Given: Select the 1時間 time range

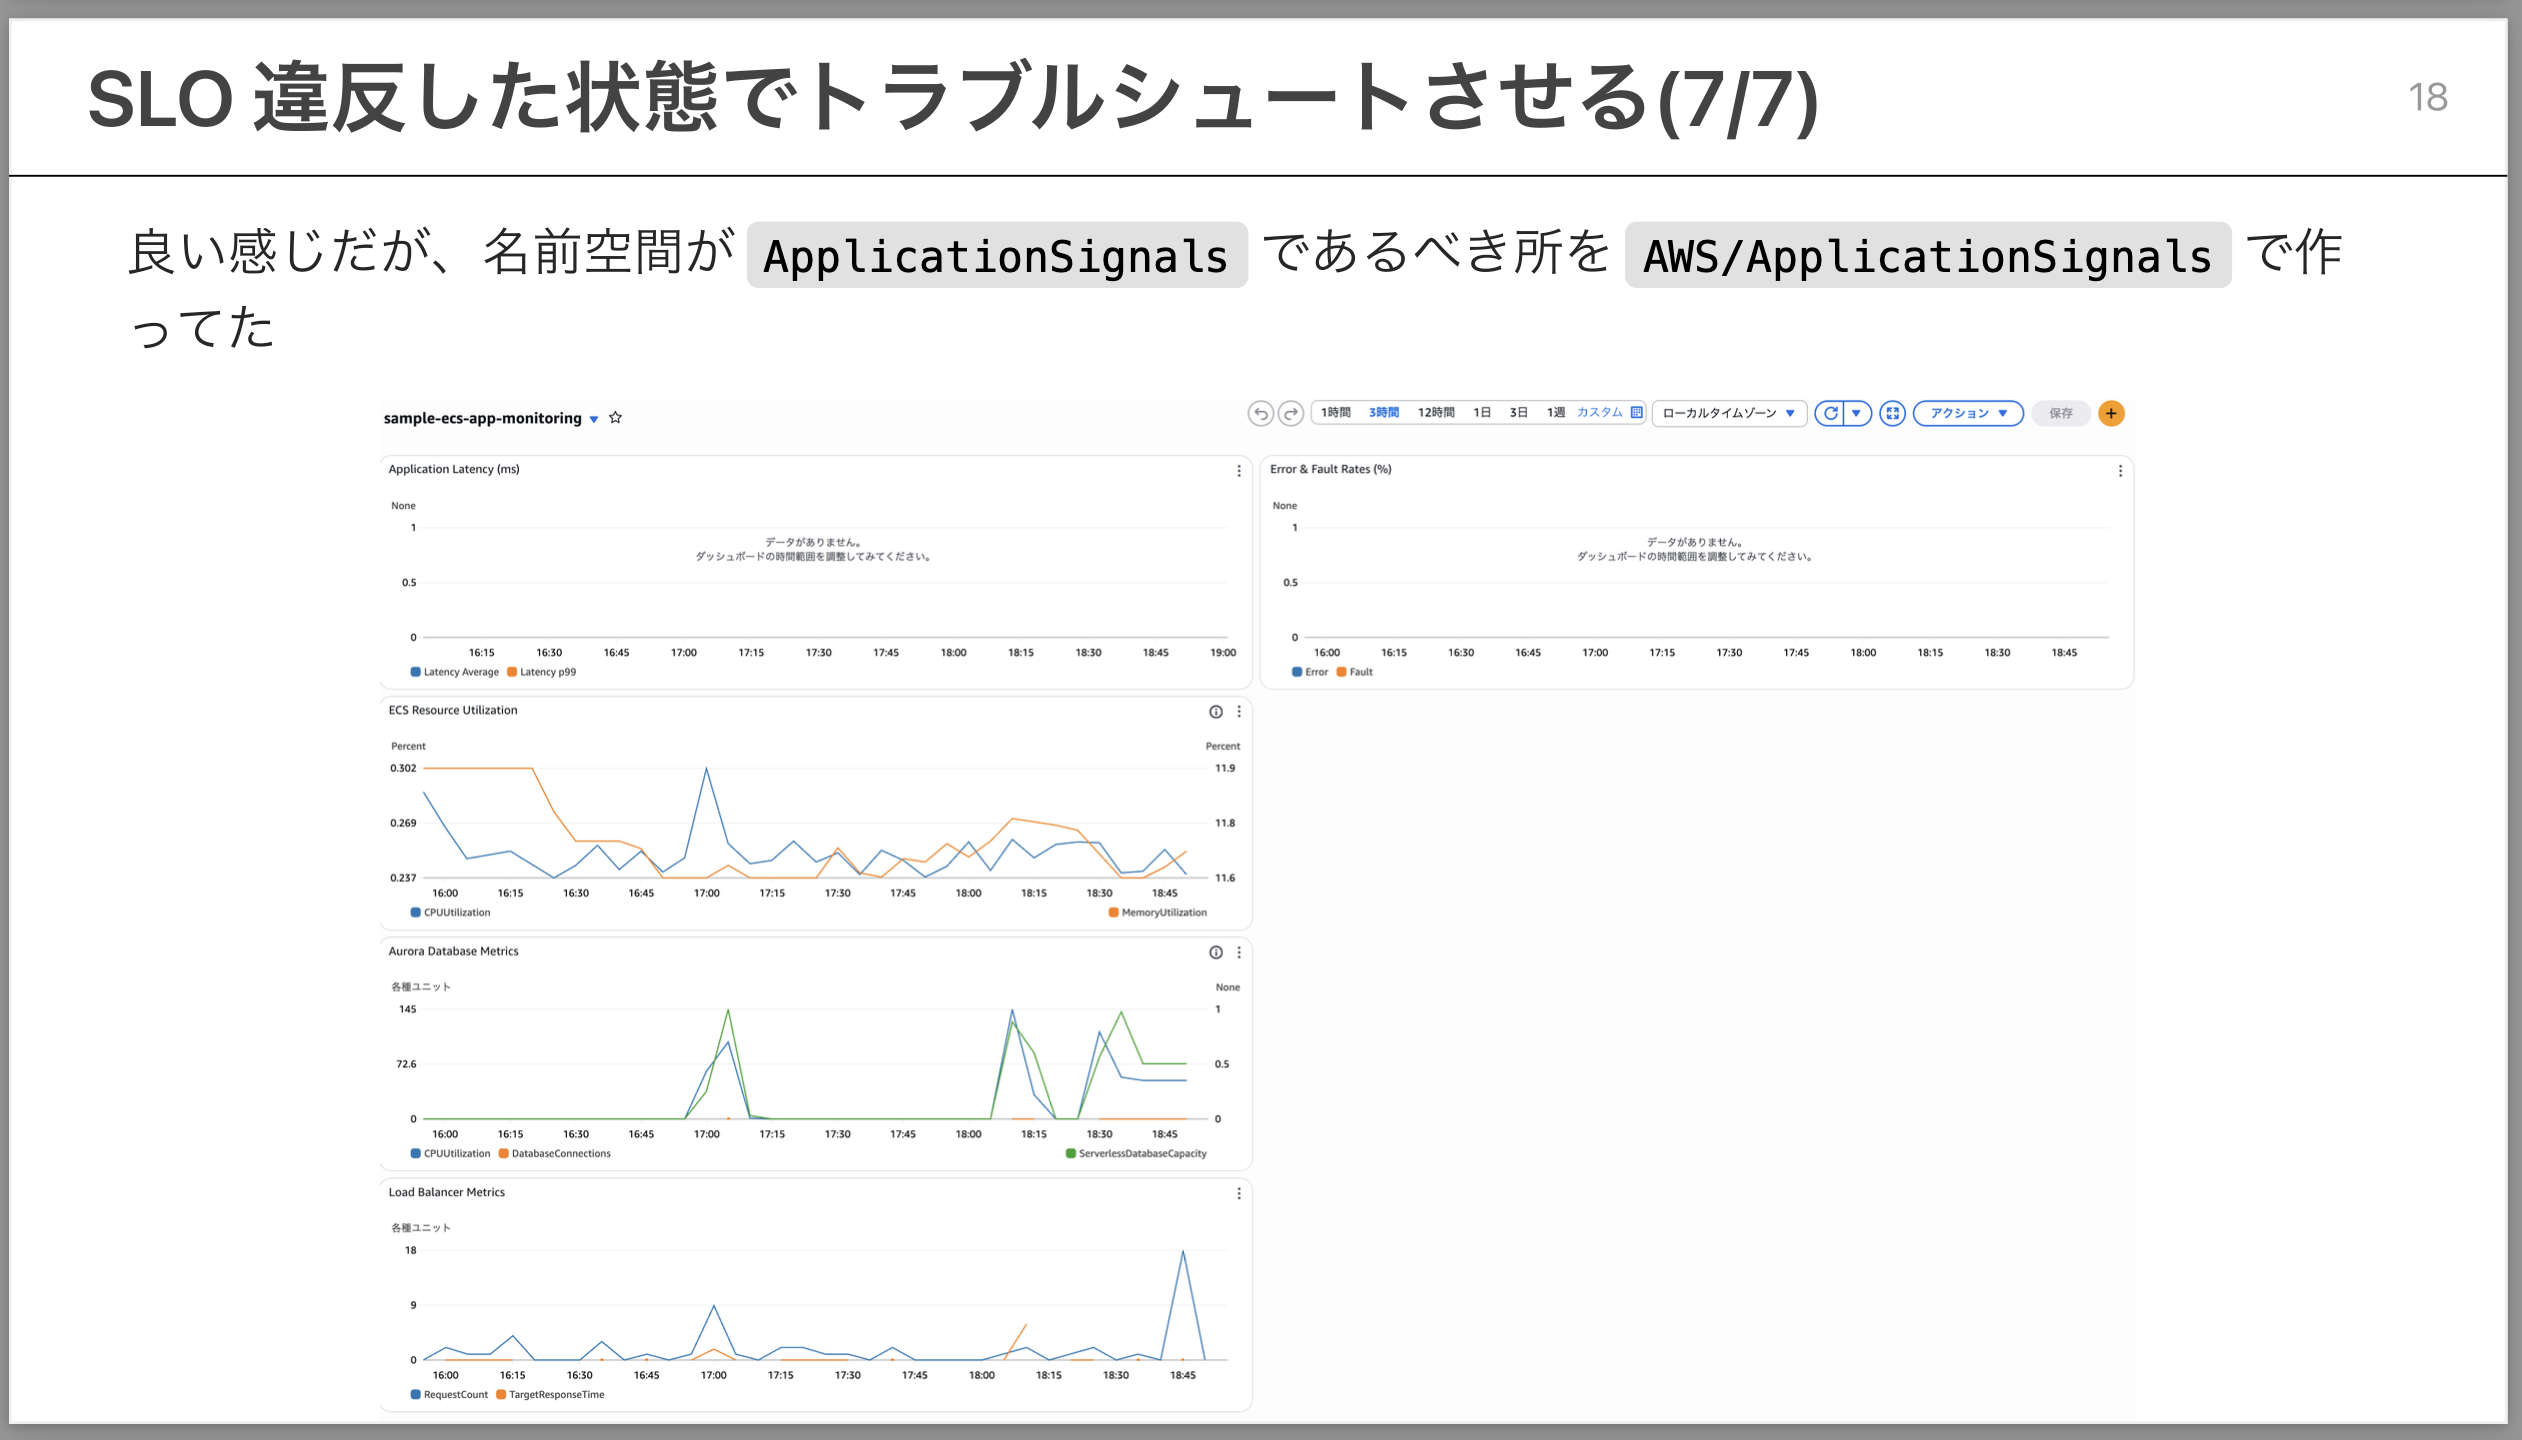Looking at the screenshot, I should click(1335, 412).
